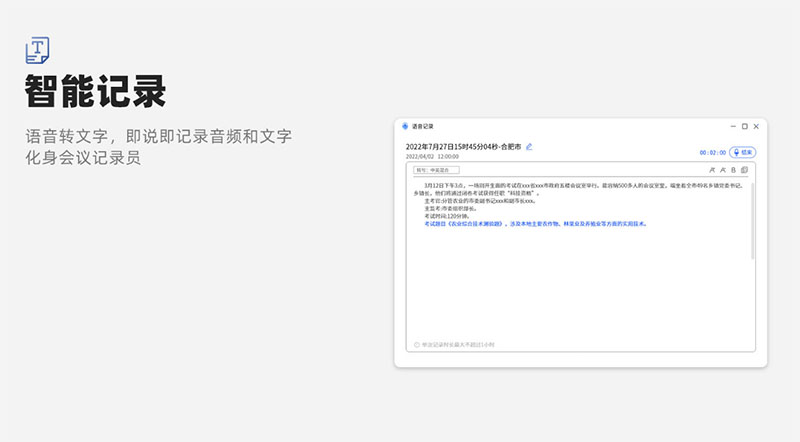800x442 pixels.
Task: Click the empty area inside the transcript editor
Action: pyautogui.click(x=580, y=290)
